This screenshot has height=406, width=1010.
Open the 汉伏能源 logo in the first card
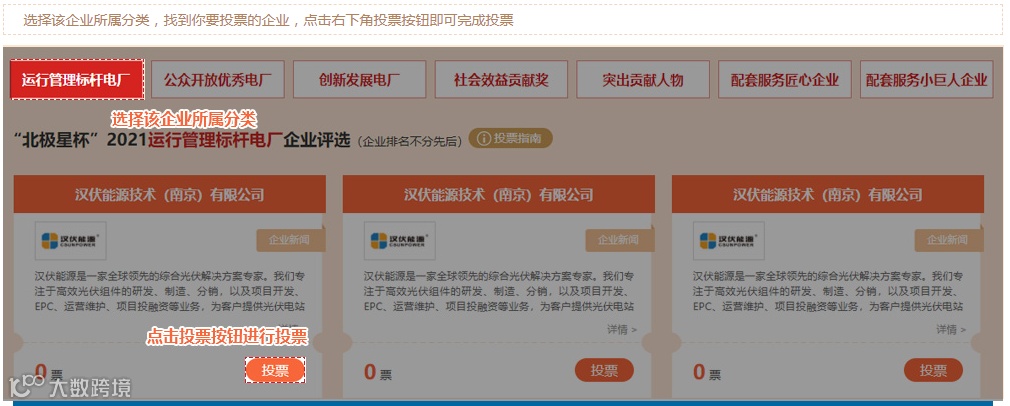pos(71,241)
